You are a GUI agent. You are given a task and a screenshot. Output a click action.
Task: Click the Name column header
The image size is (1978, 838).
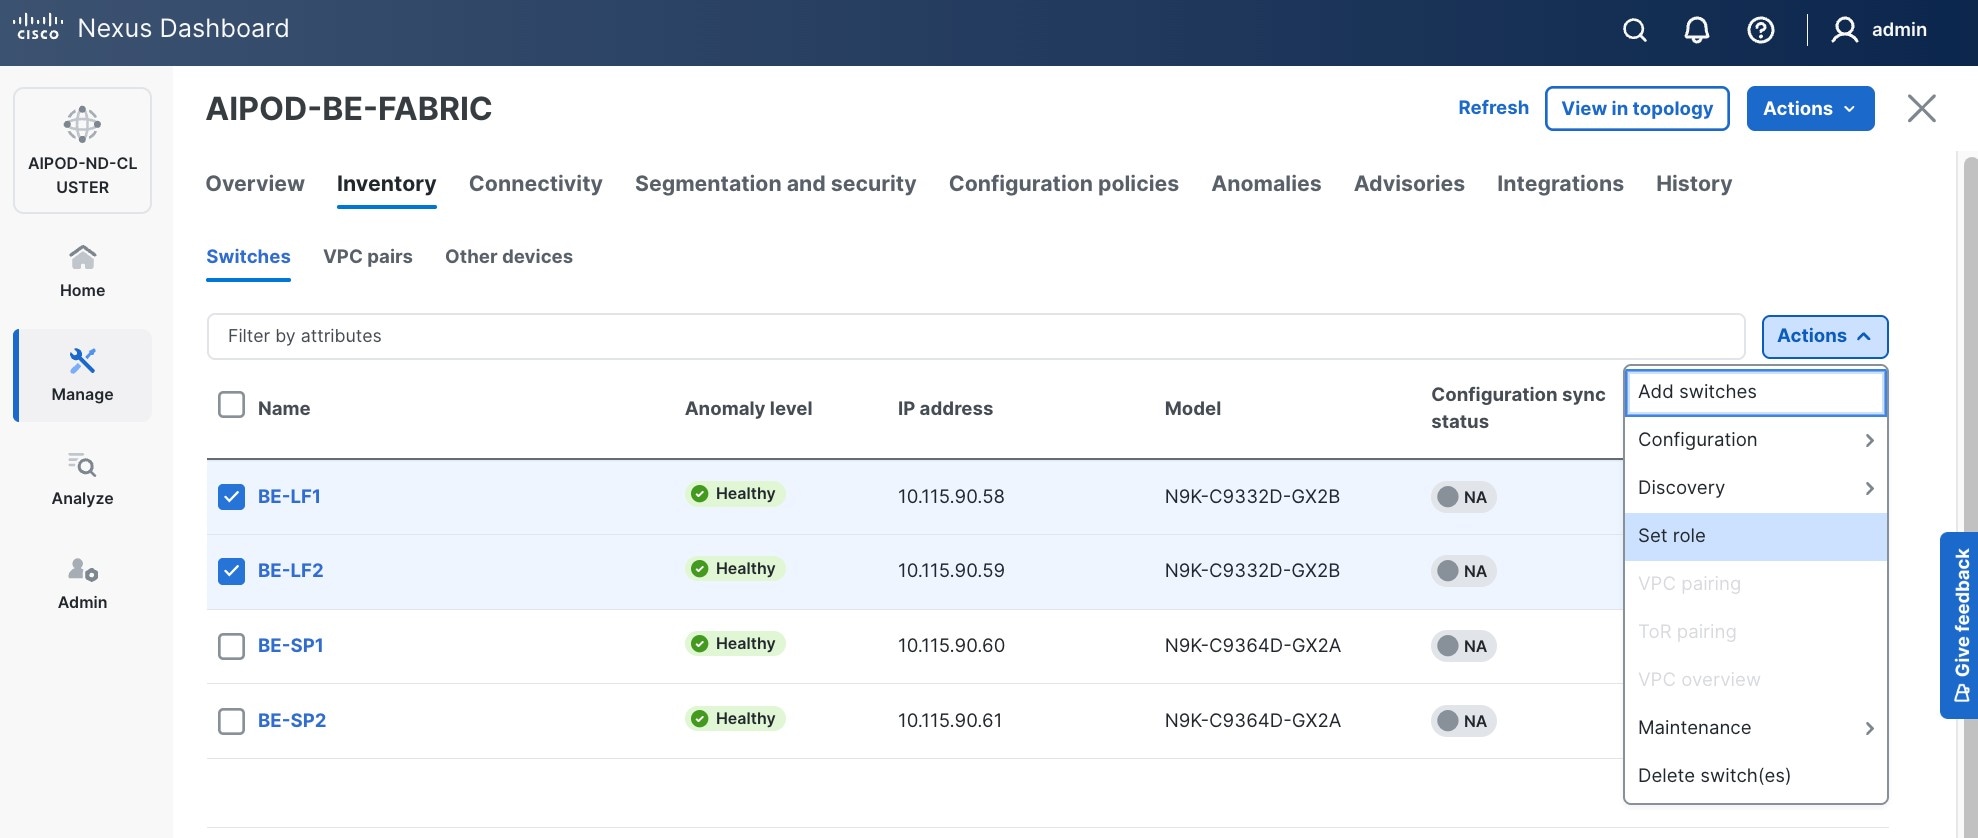click(284, 409)
